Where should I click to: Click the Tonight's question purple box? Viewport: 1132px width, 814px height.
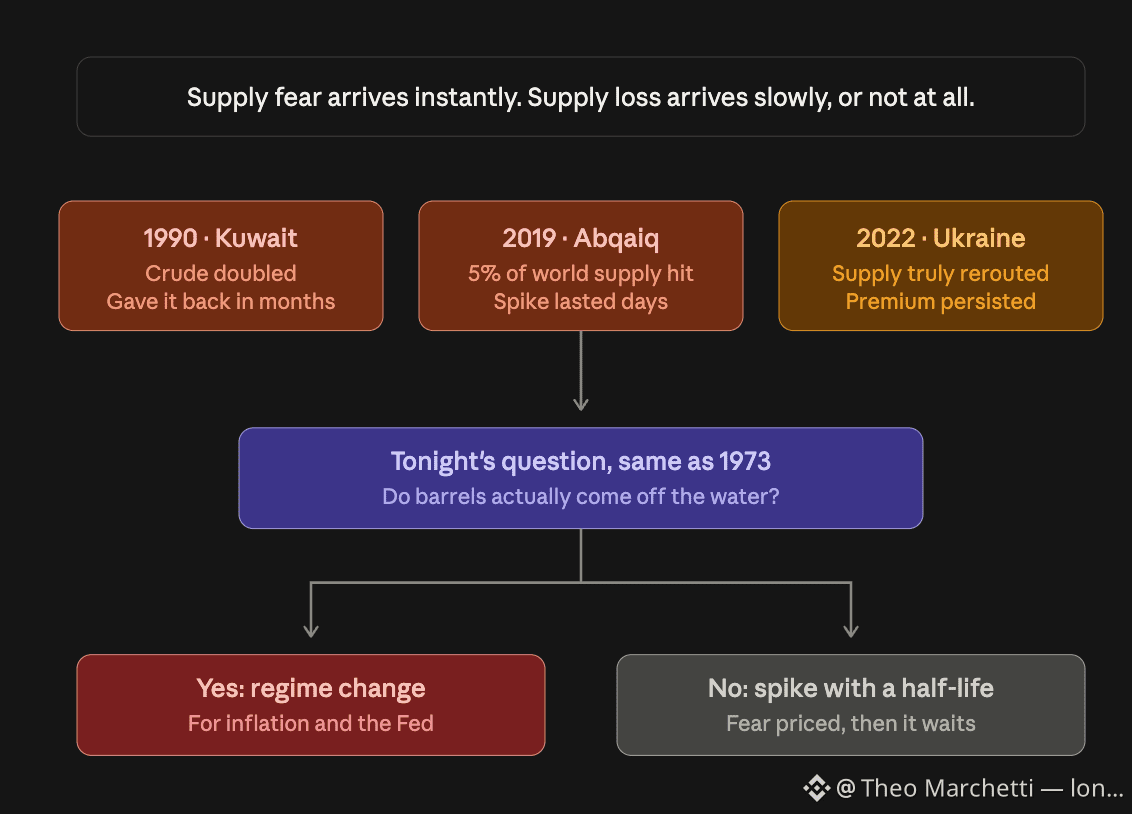click(x=580, y=478)
